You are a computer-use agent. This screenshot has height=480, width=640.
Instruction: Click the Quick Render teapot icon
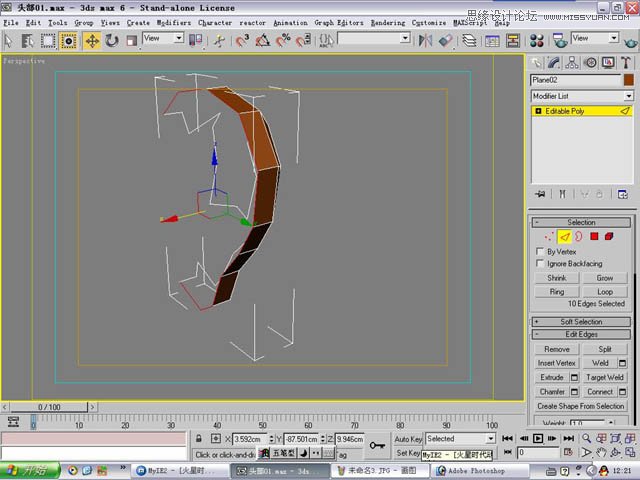(631, 42)
